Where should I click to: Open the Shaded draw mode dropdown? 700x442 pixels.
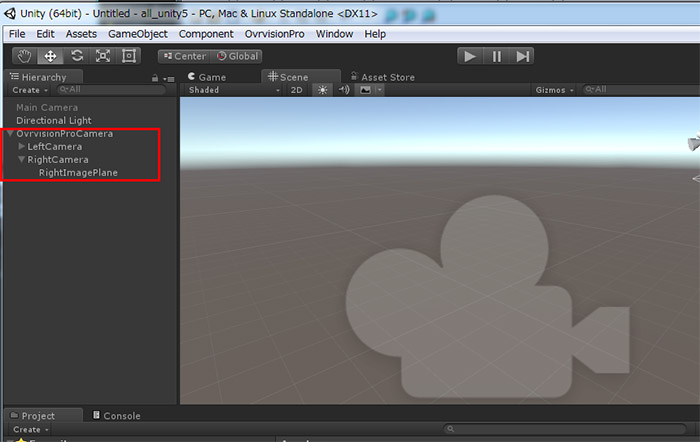coord(234,90)
